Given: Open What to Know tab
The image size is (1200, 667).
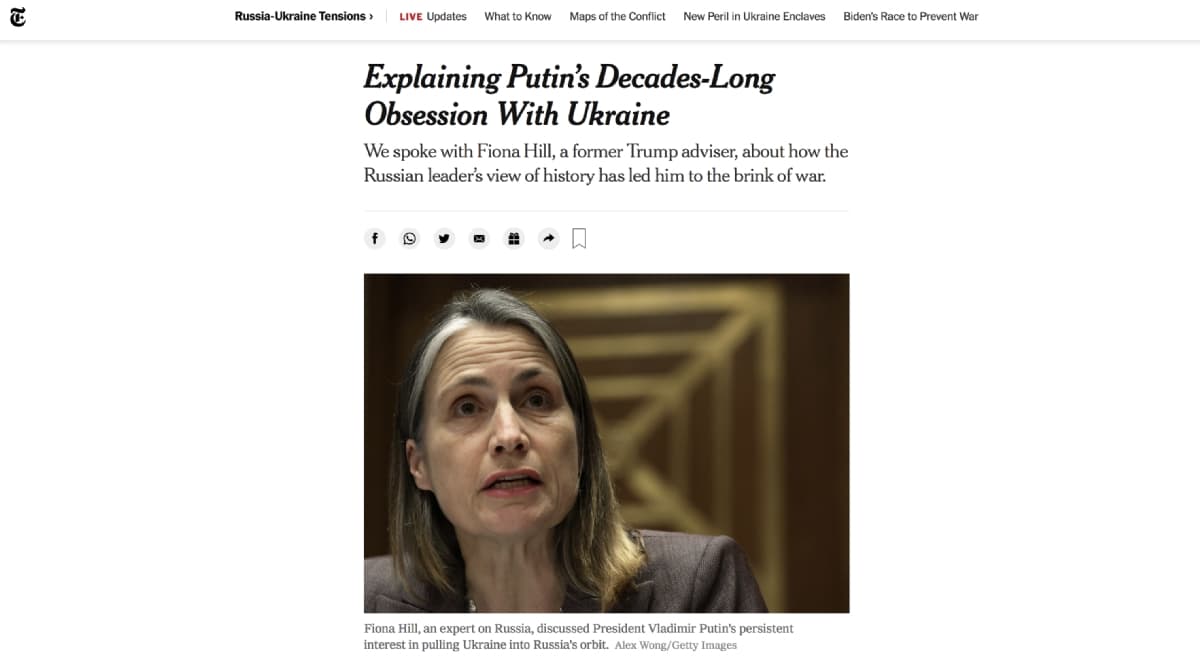Looking at the screenshot, I should 518,16.
